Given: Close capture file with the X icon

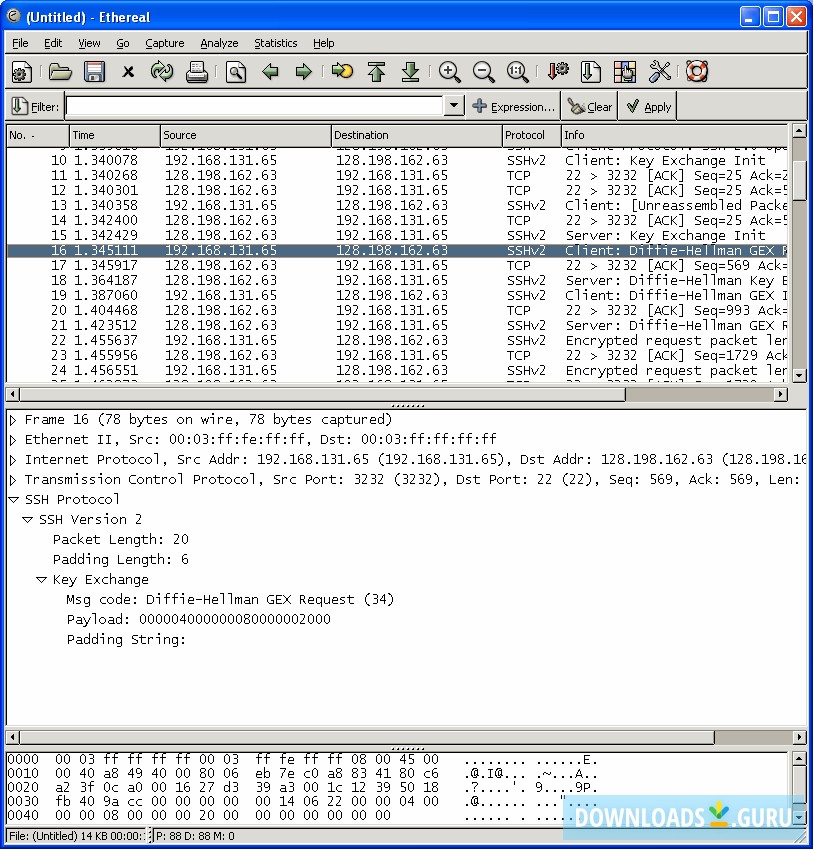Looking at the screenshot, I should pos(128,72).
